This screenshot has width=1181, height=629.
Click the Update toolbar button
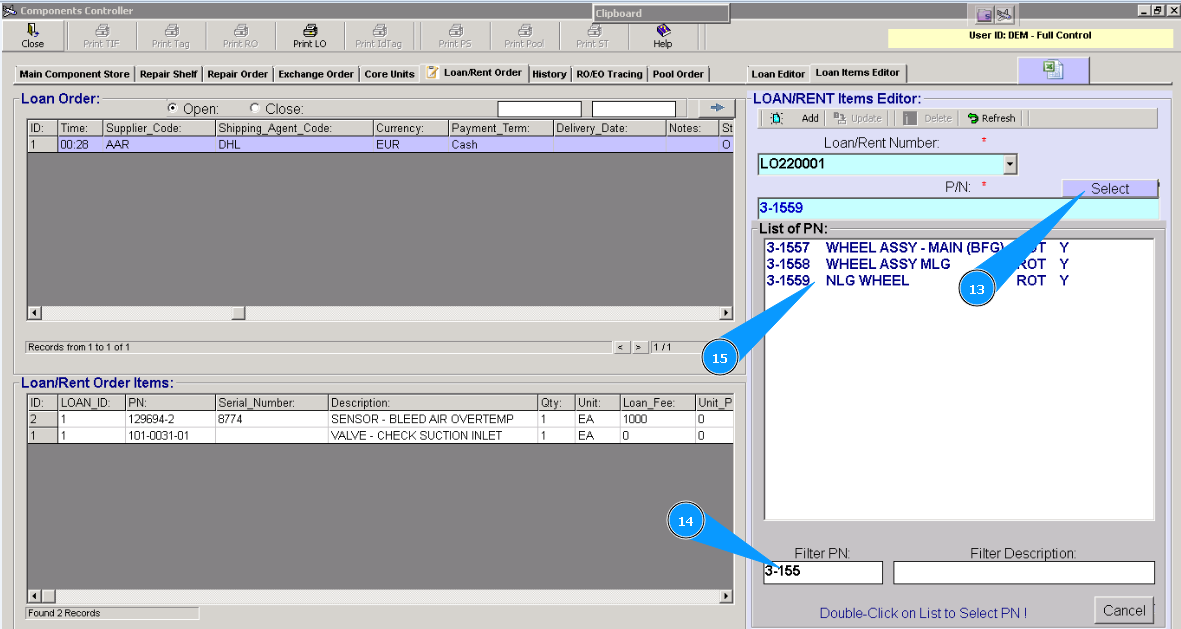858,118
